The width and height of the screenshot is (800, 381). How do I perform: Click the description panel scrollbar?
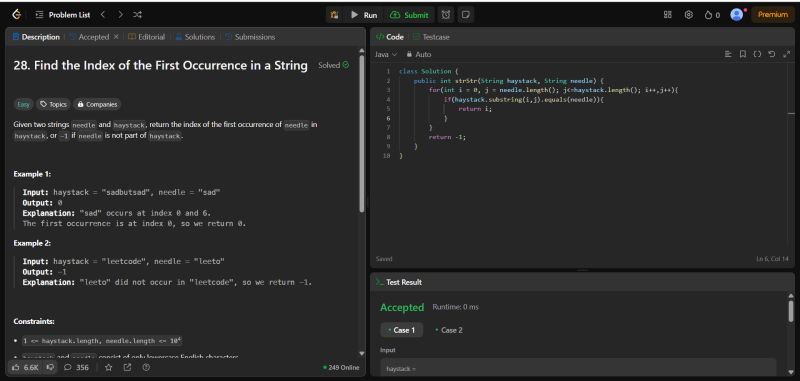tap(362, 134)
